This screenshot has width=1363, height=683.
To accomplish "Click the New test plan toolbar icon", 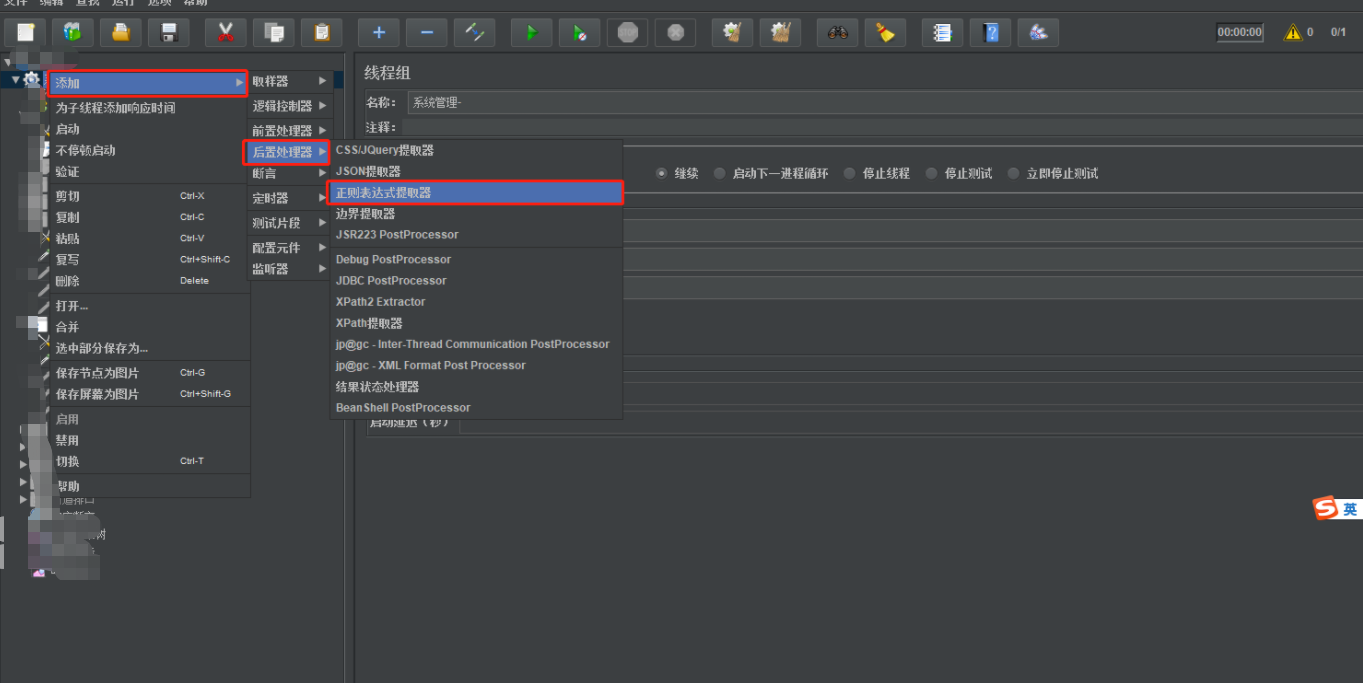I will (25, 32).
